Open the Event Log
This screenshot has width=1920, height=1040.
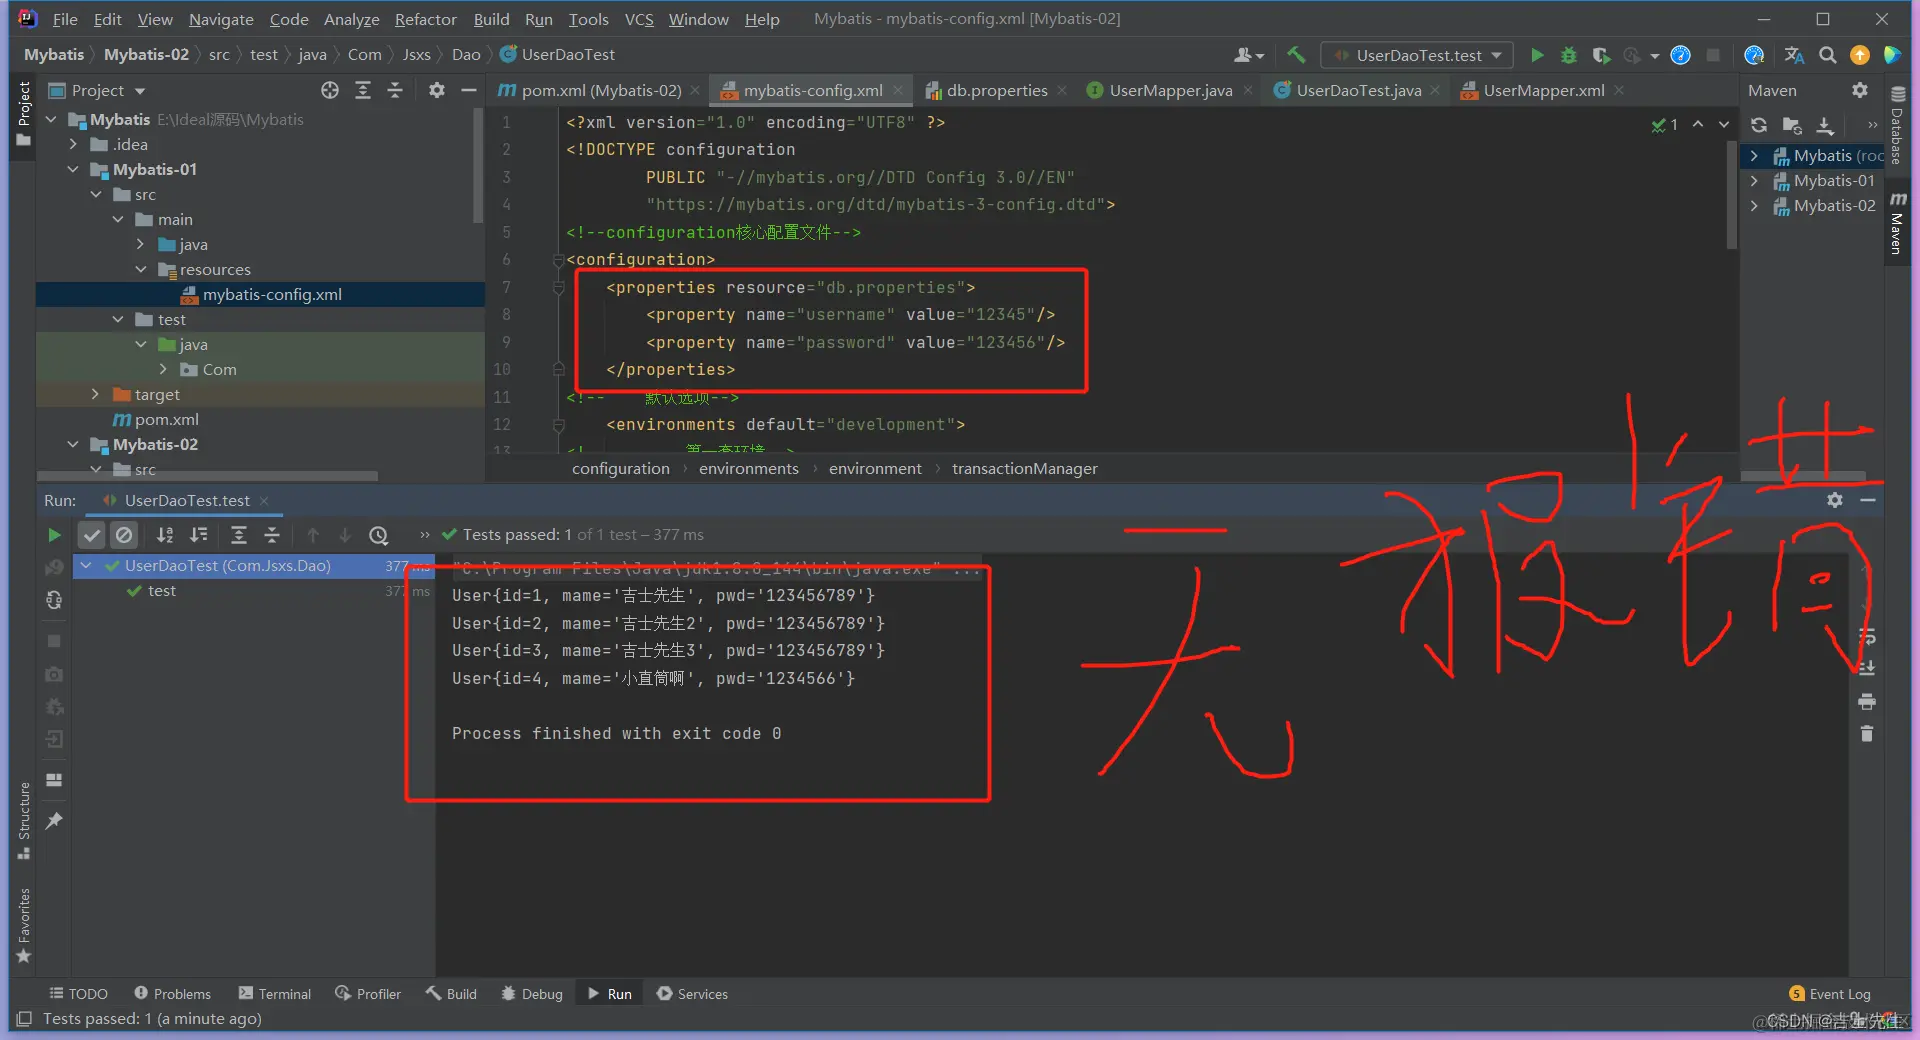click(x=1830, y=993)
